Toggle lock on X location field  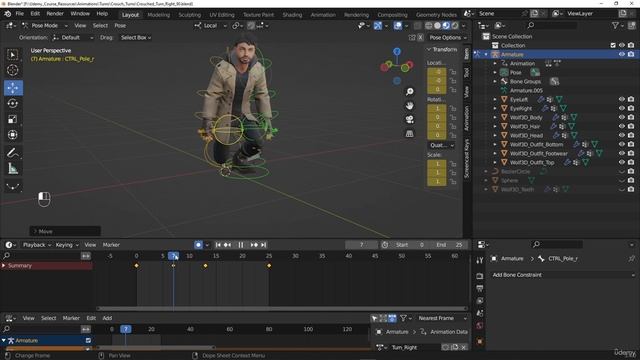[453, 72]
